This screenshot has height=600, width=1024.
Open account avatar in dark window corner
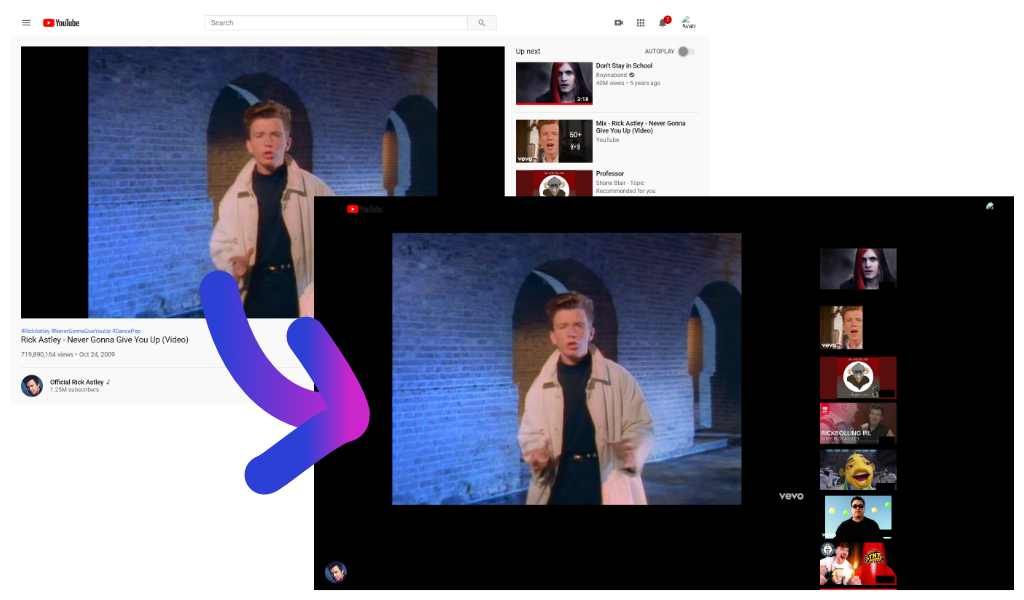[990, 206]
